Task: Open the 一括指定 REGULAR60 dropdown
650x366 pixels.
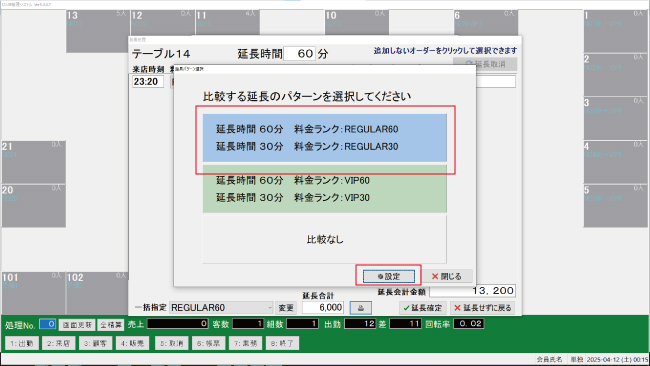Action: point(221,308)
